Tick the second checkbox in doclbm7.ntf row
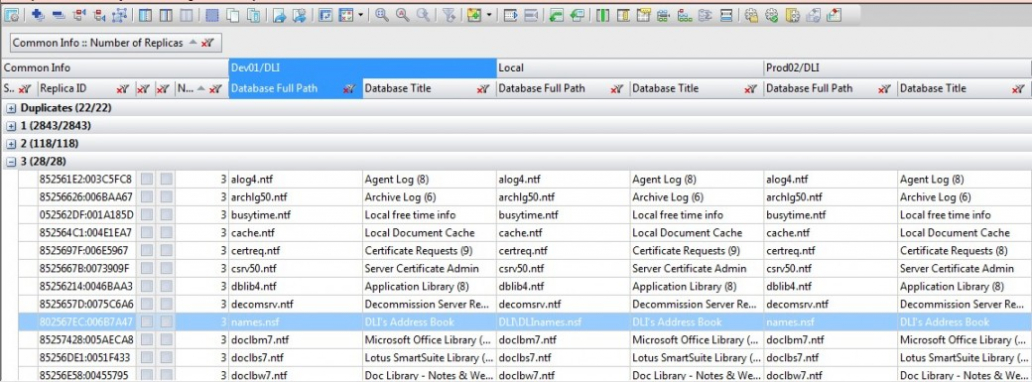Viewport: 1032px width, 382px height. [x=167, y=340]
